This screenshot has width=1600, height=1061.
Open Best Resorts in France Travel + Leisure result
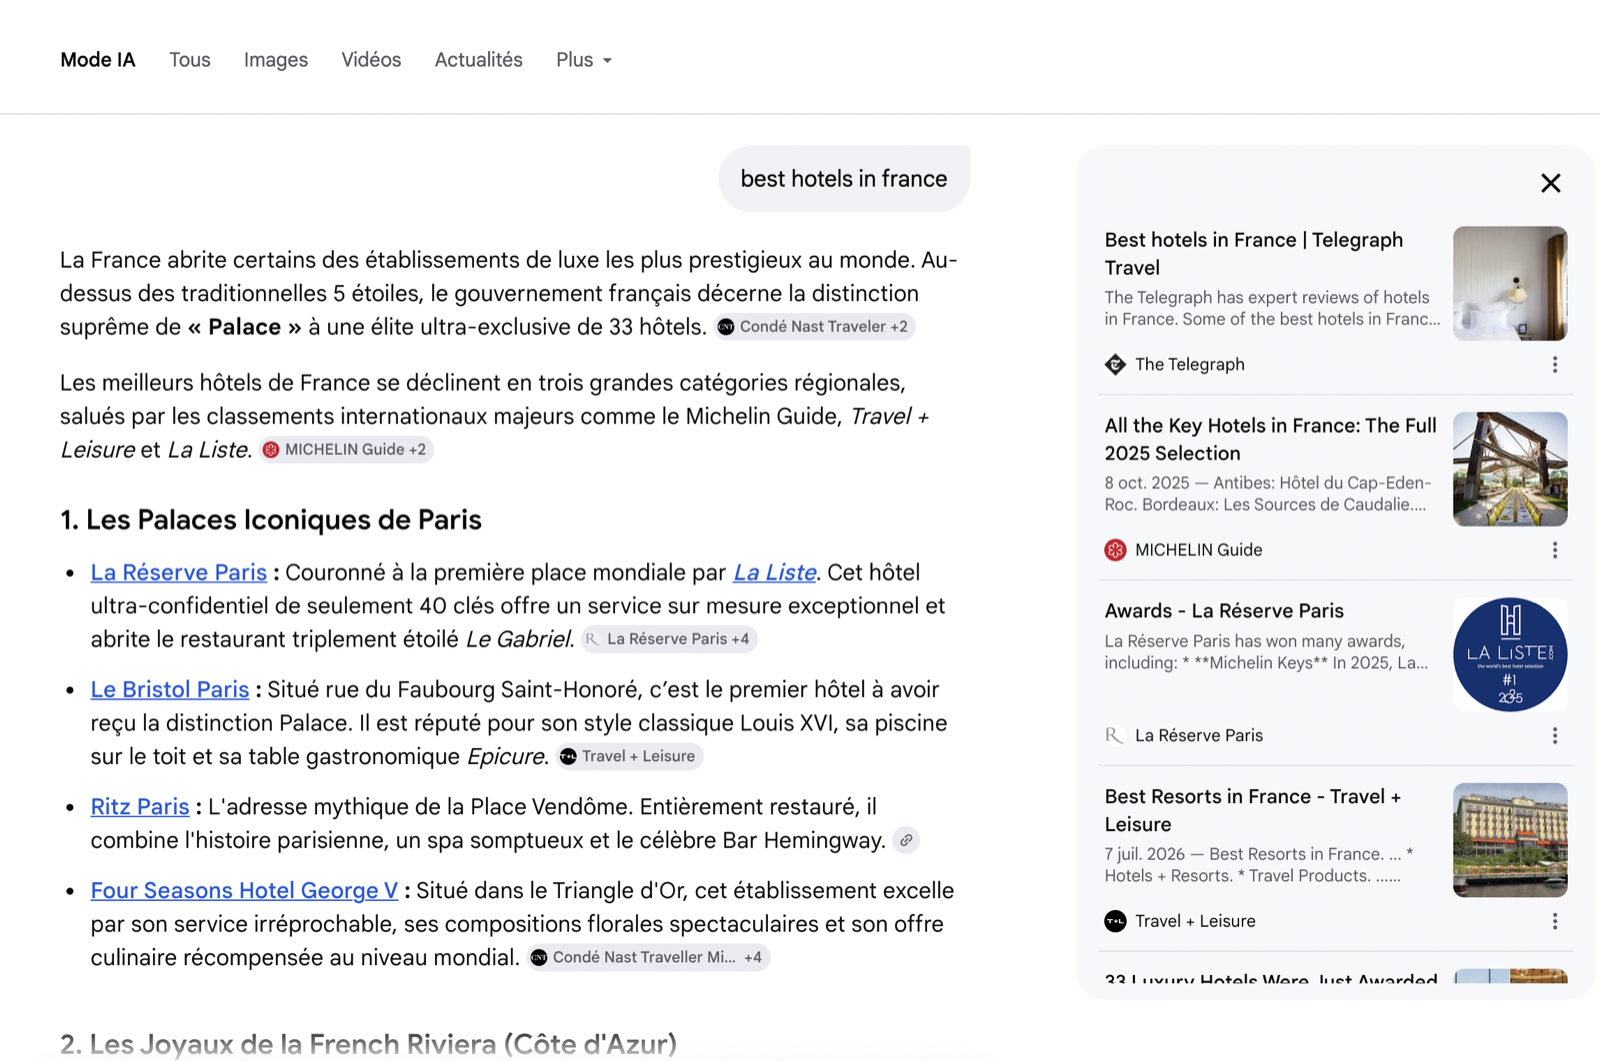click(x=1252, y=810)
